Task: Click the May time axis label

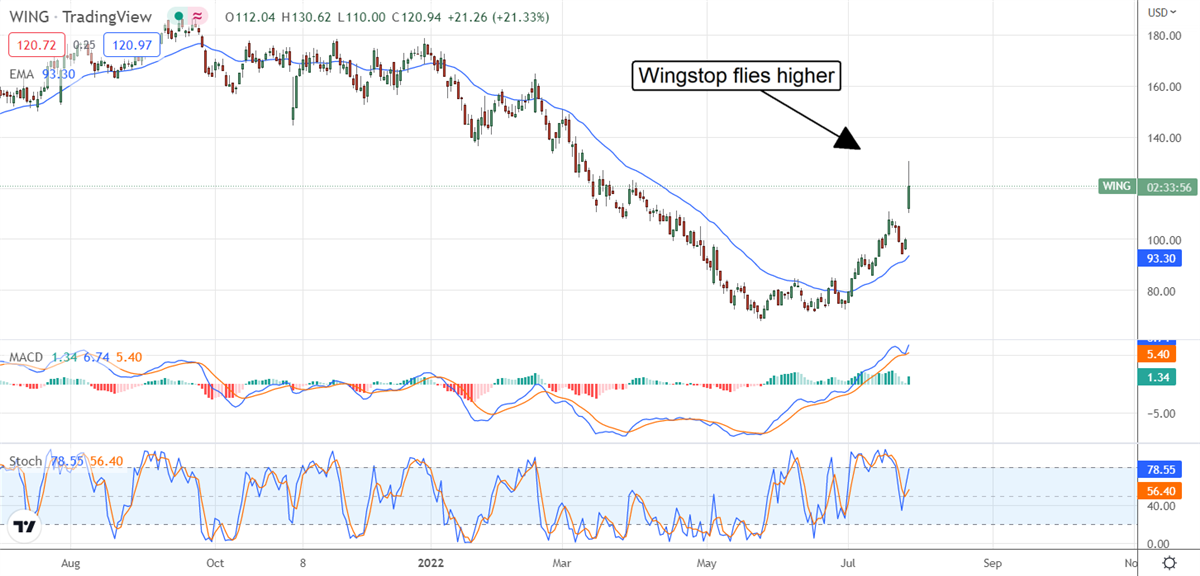Action: pyautogui.click(x=708, y=564)
